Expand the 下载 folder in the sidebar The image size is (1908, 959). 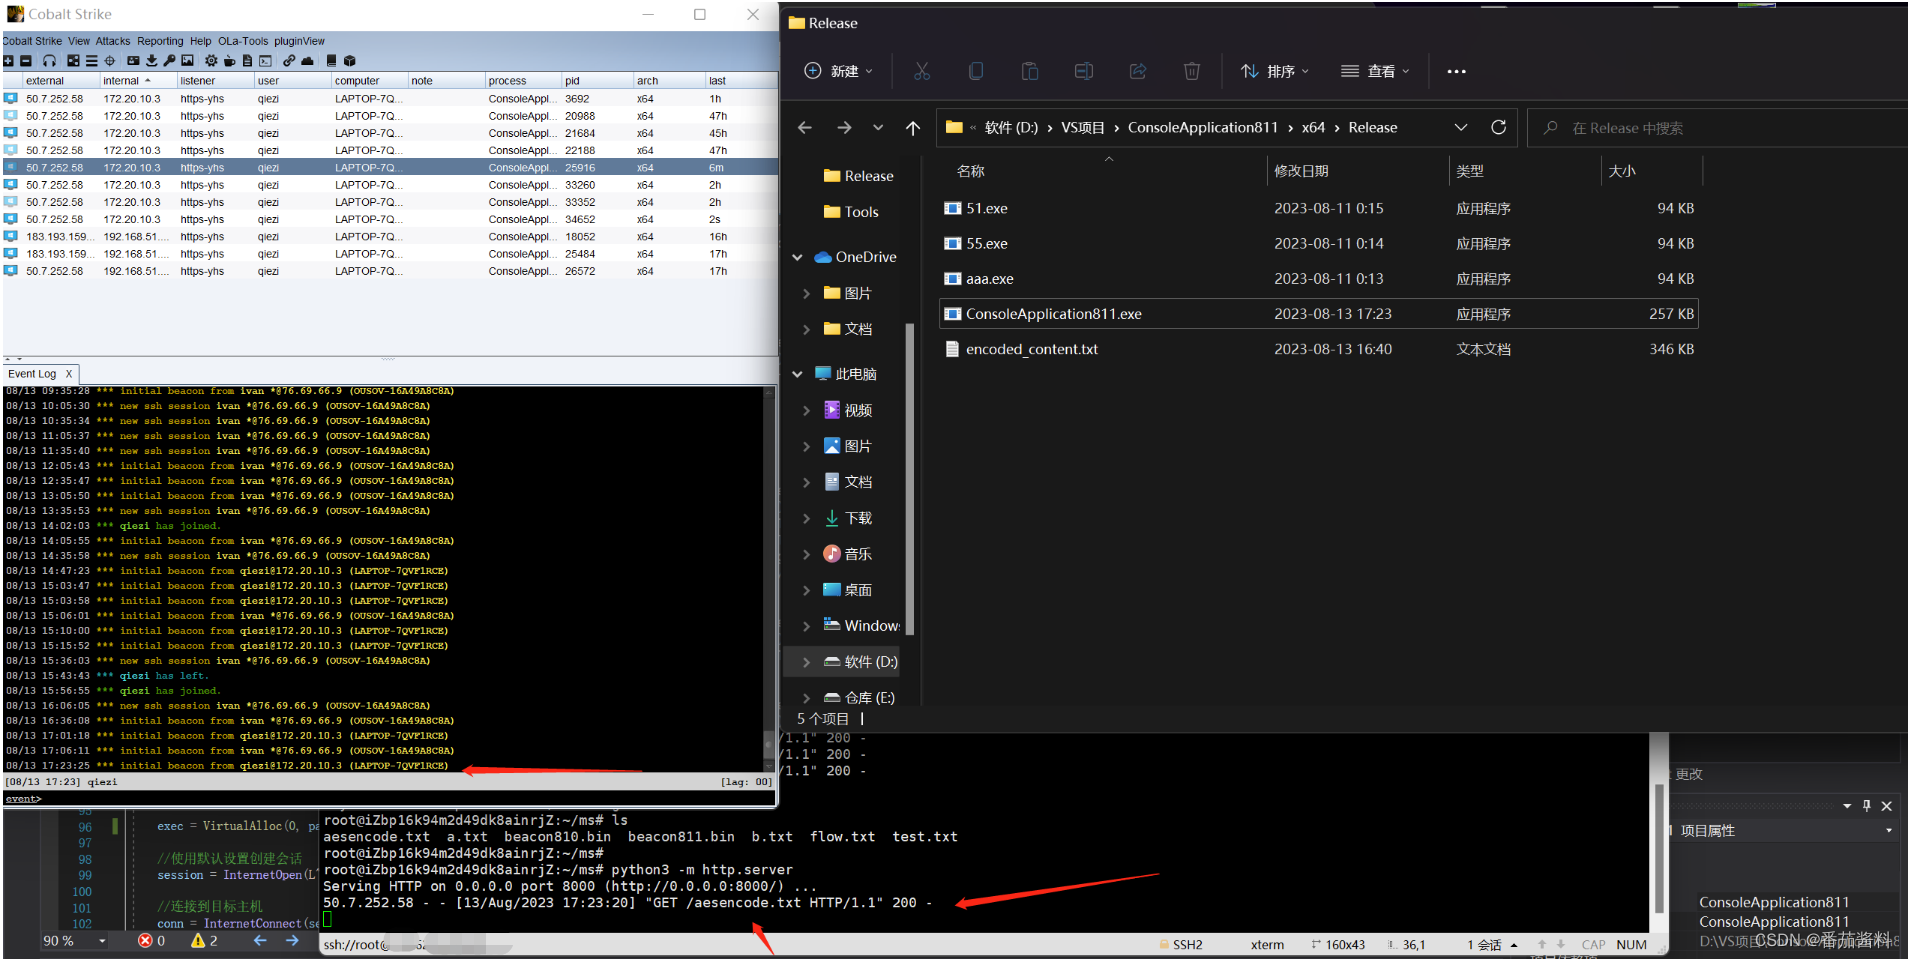[807, 518]
